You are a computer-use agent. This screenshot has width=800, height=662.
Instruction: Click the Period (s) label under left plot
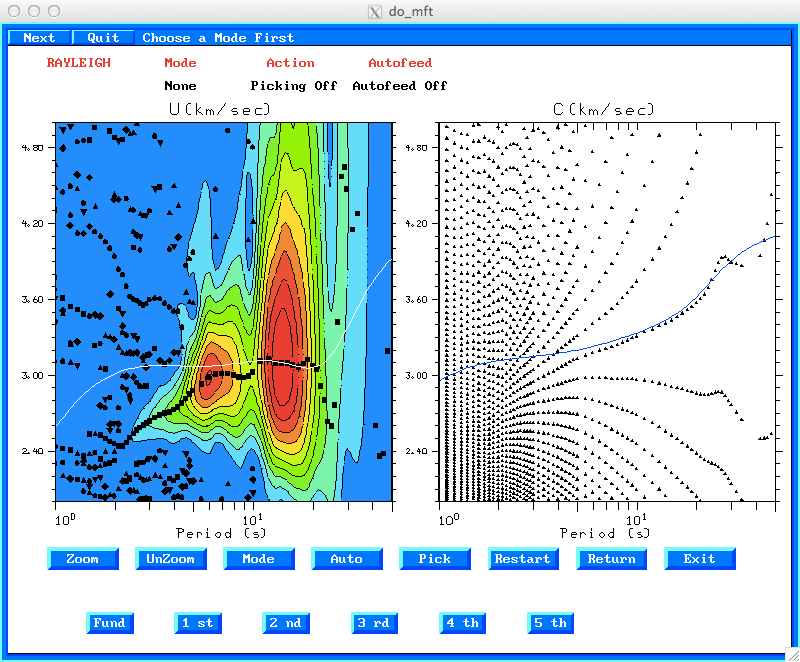(x=221, y=533)
